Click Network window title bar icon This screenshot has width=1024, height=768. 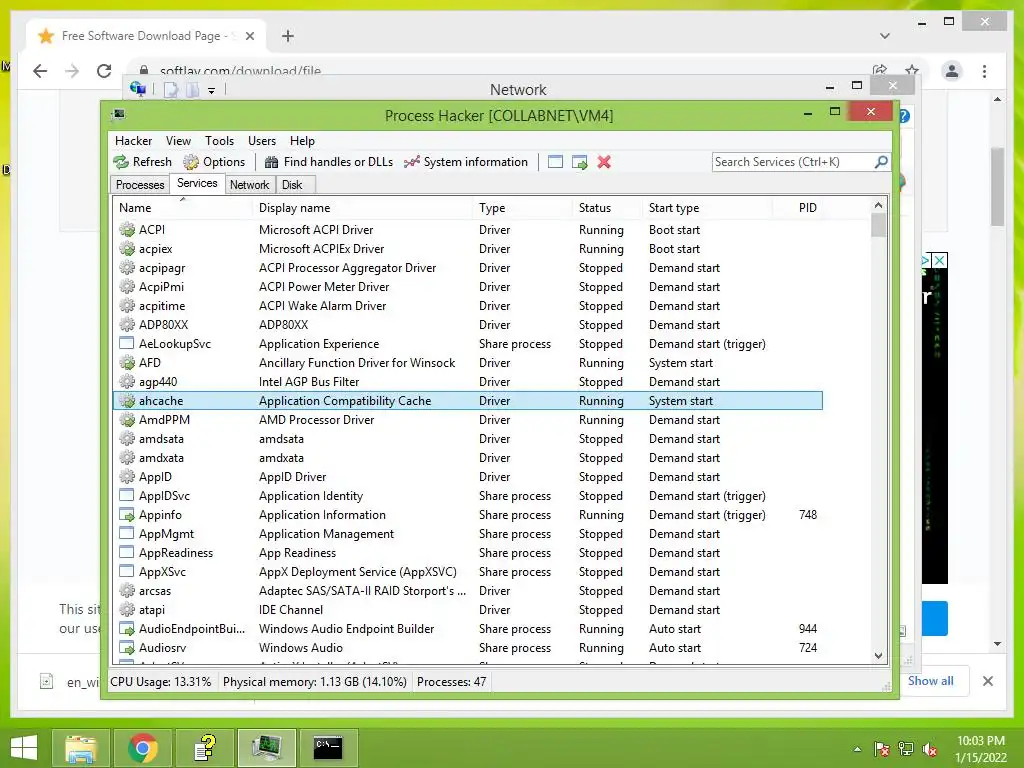tap(138, 88)
